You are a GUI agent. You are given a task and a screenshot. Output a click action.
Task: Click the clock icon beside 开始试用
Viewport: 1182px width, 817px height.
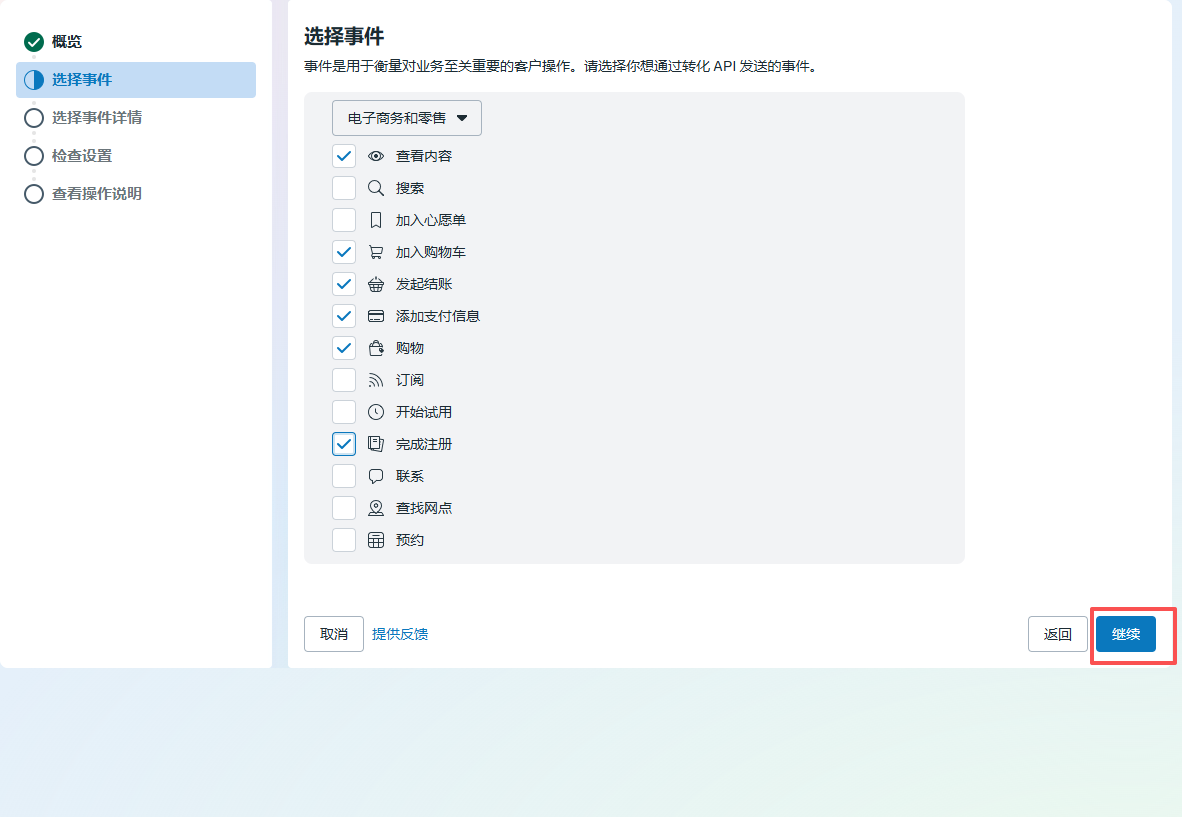point(376,412)
